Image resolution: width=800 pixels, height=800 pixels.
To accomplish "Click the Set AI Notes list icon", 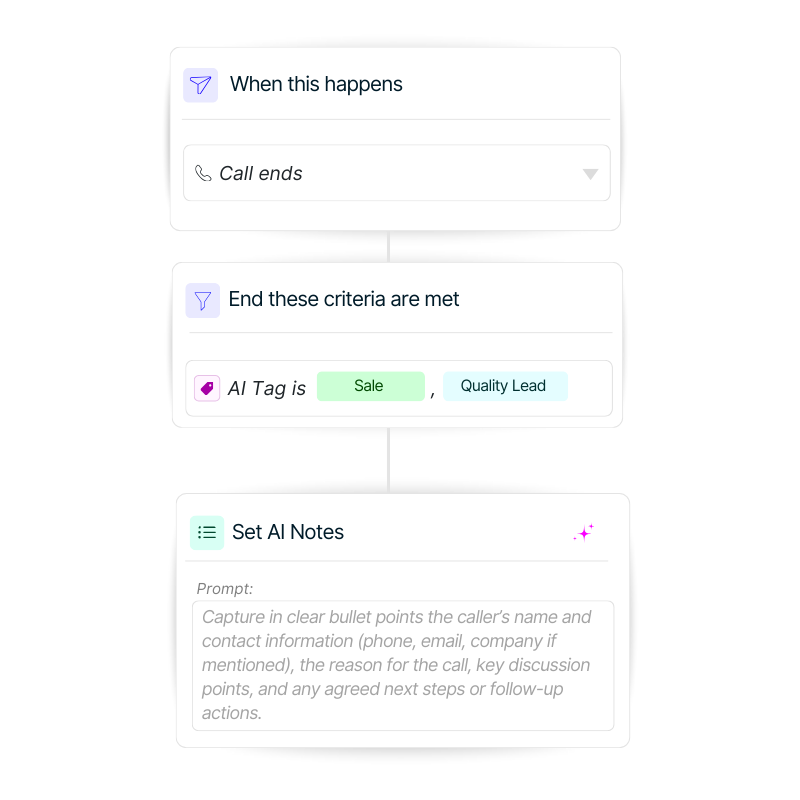I will (x=207, y=532).
